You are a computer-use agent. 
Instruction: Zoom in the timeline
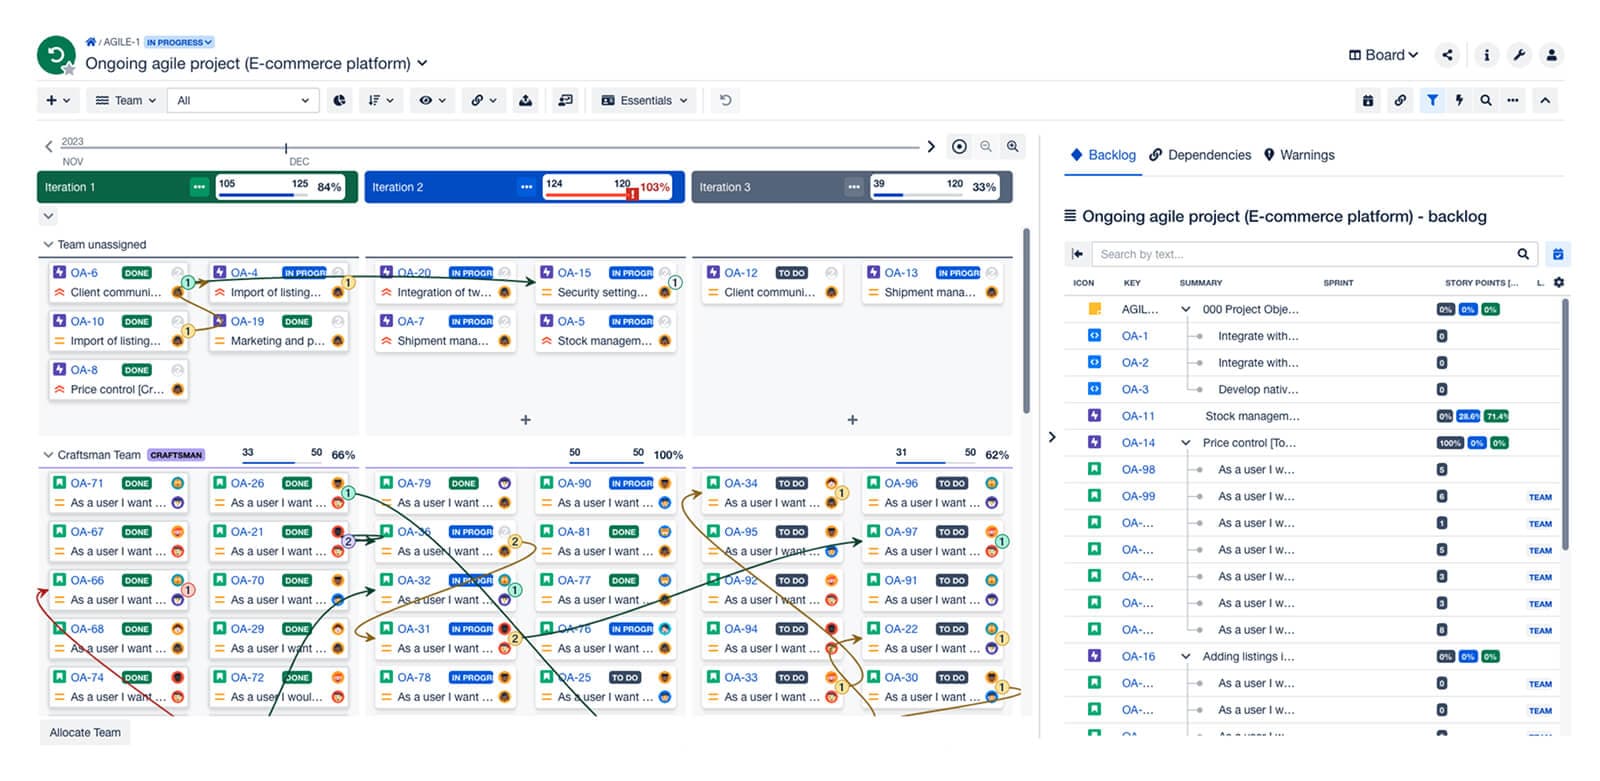pos(1013,146)
